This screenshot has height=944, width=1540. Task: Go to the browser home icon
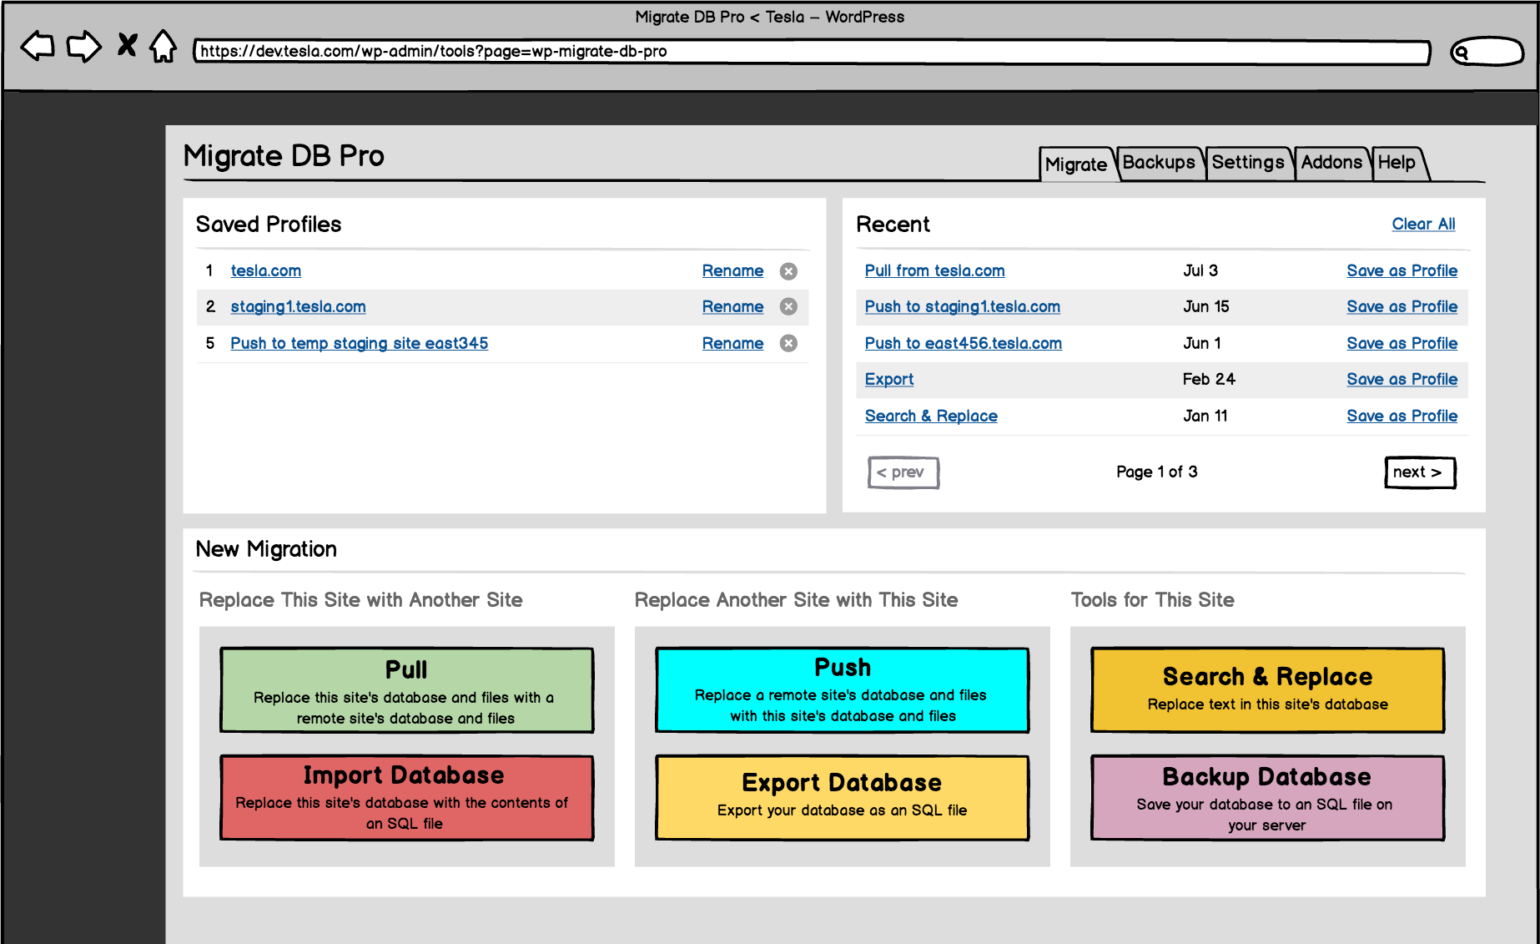point(163,46)
